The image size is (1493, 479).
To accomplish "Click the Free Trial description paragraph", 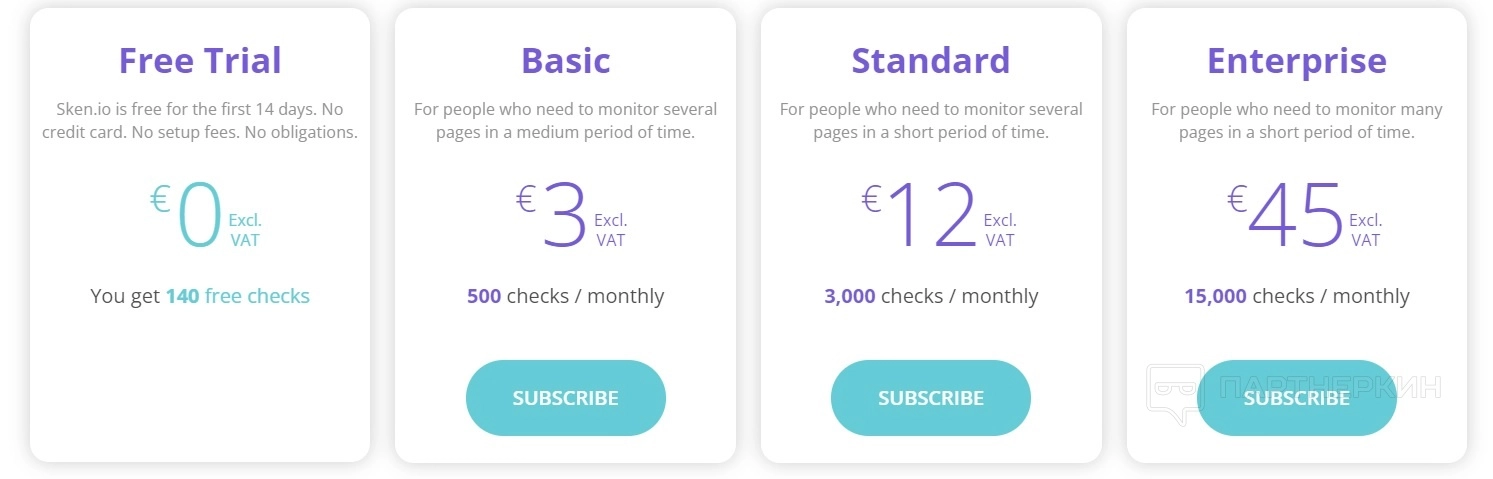I will tap(200, 120).
